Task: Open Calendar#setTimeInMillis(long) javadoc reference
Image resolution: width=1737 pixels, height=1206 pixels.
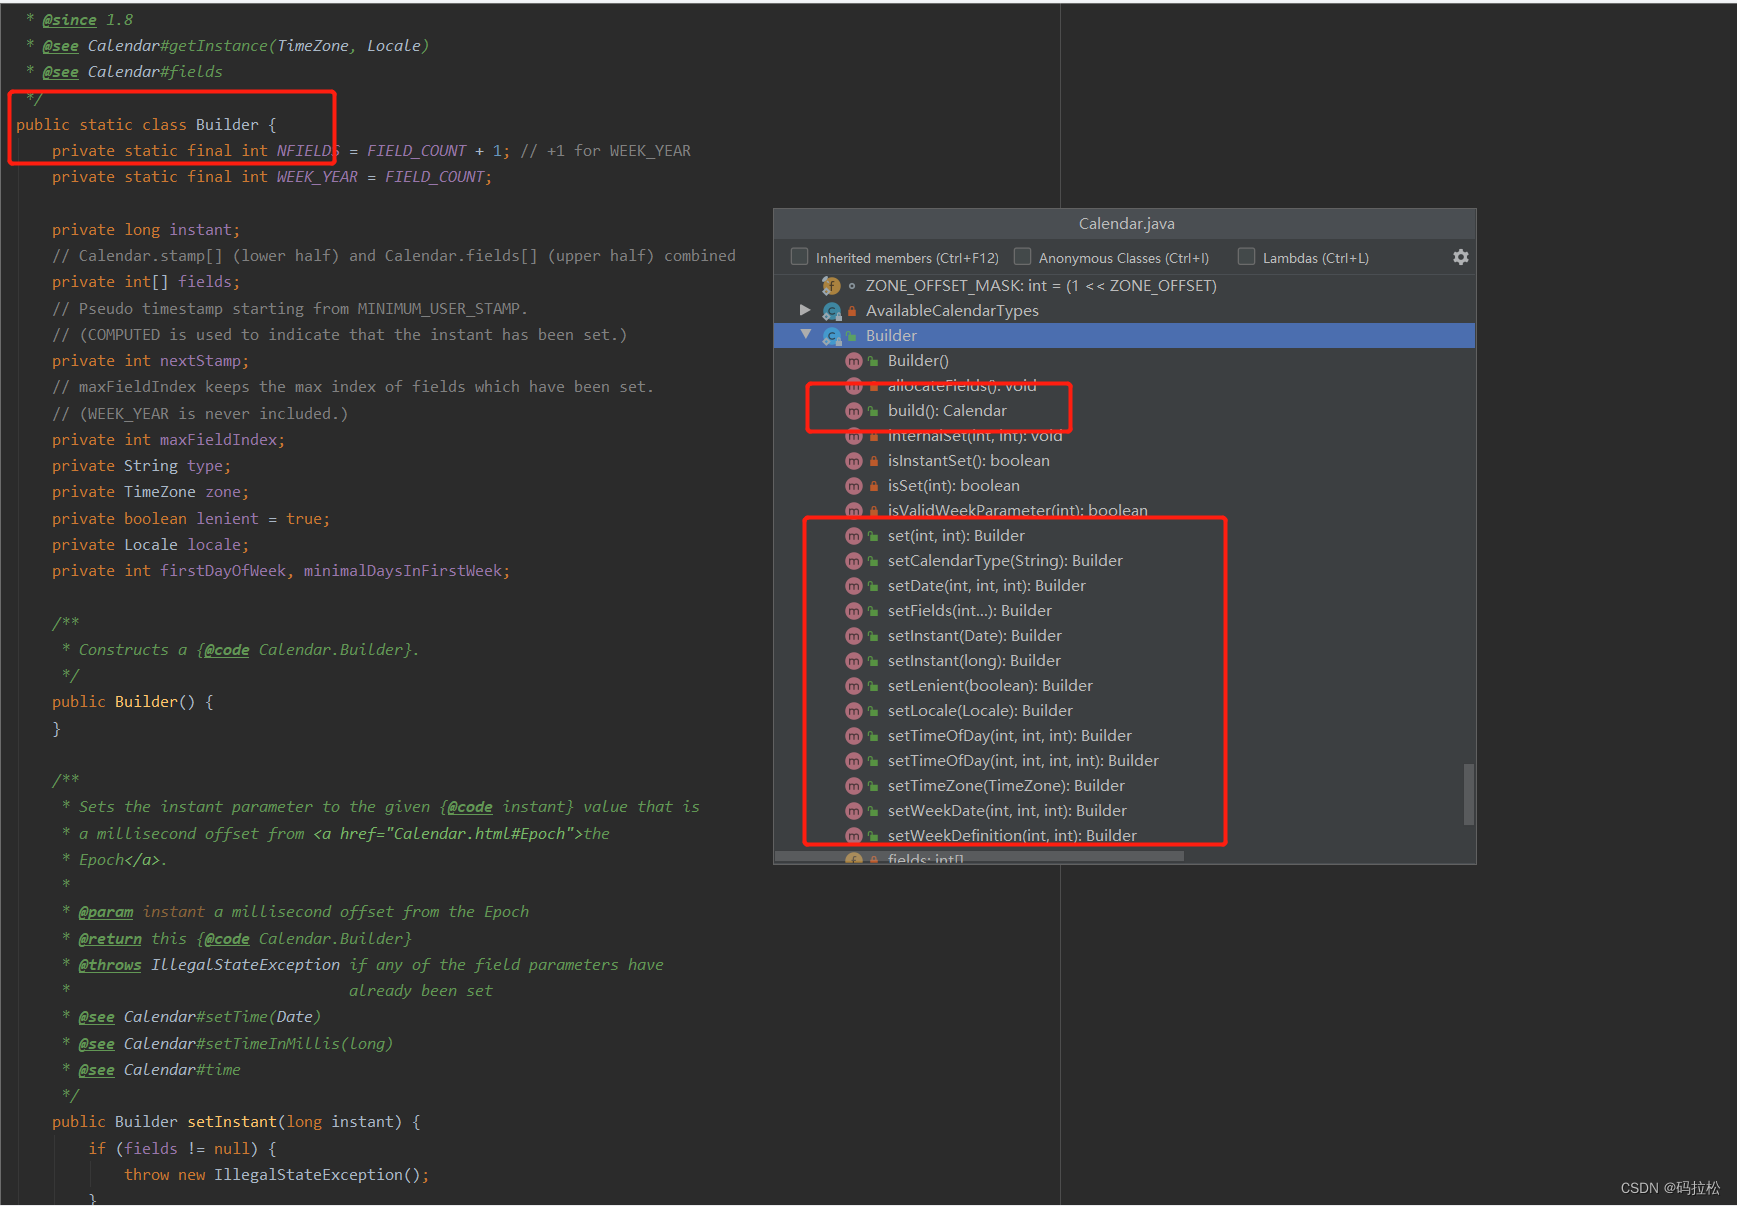Action: tap(258, 1044)
